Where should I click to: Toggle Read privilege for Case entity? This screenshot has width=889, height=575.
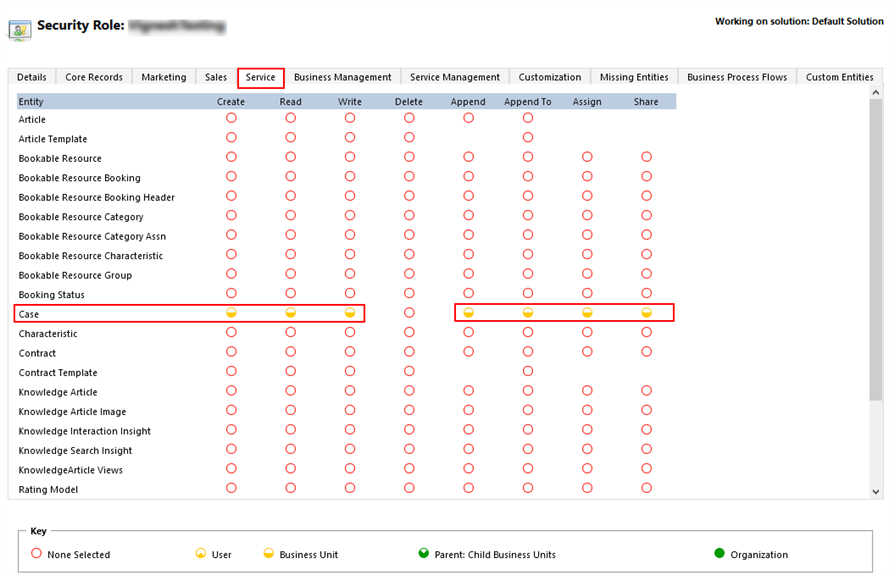point(290,313)
